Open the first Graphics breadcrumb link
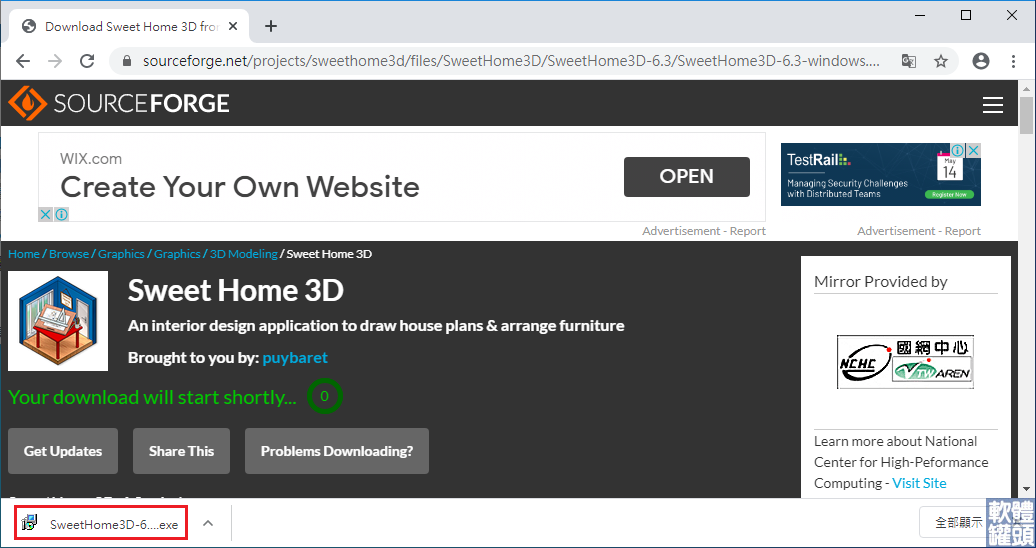 [x=121, y=254]
